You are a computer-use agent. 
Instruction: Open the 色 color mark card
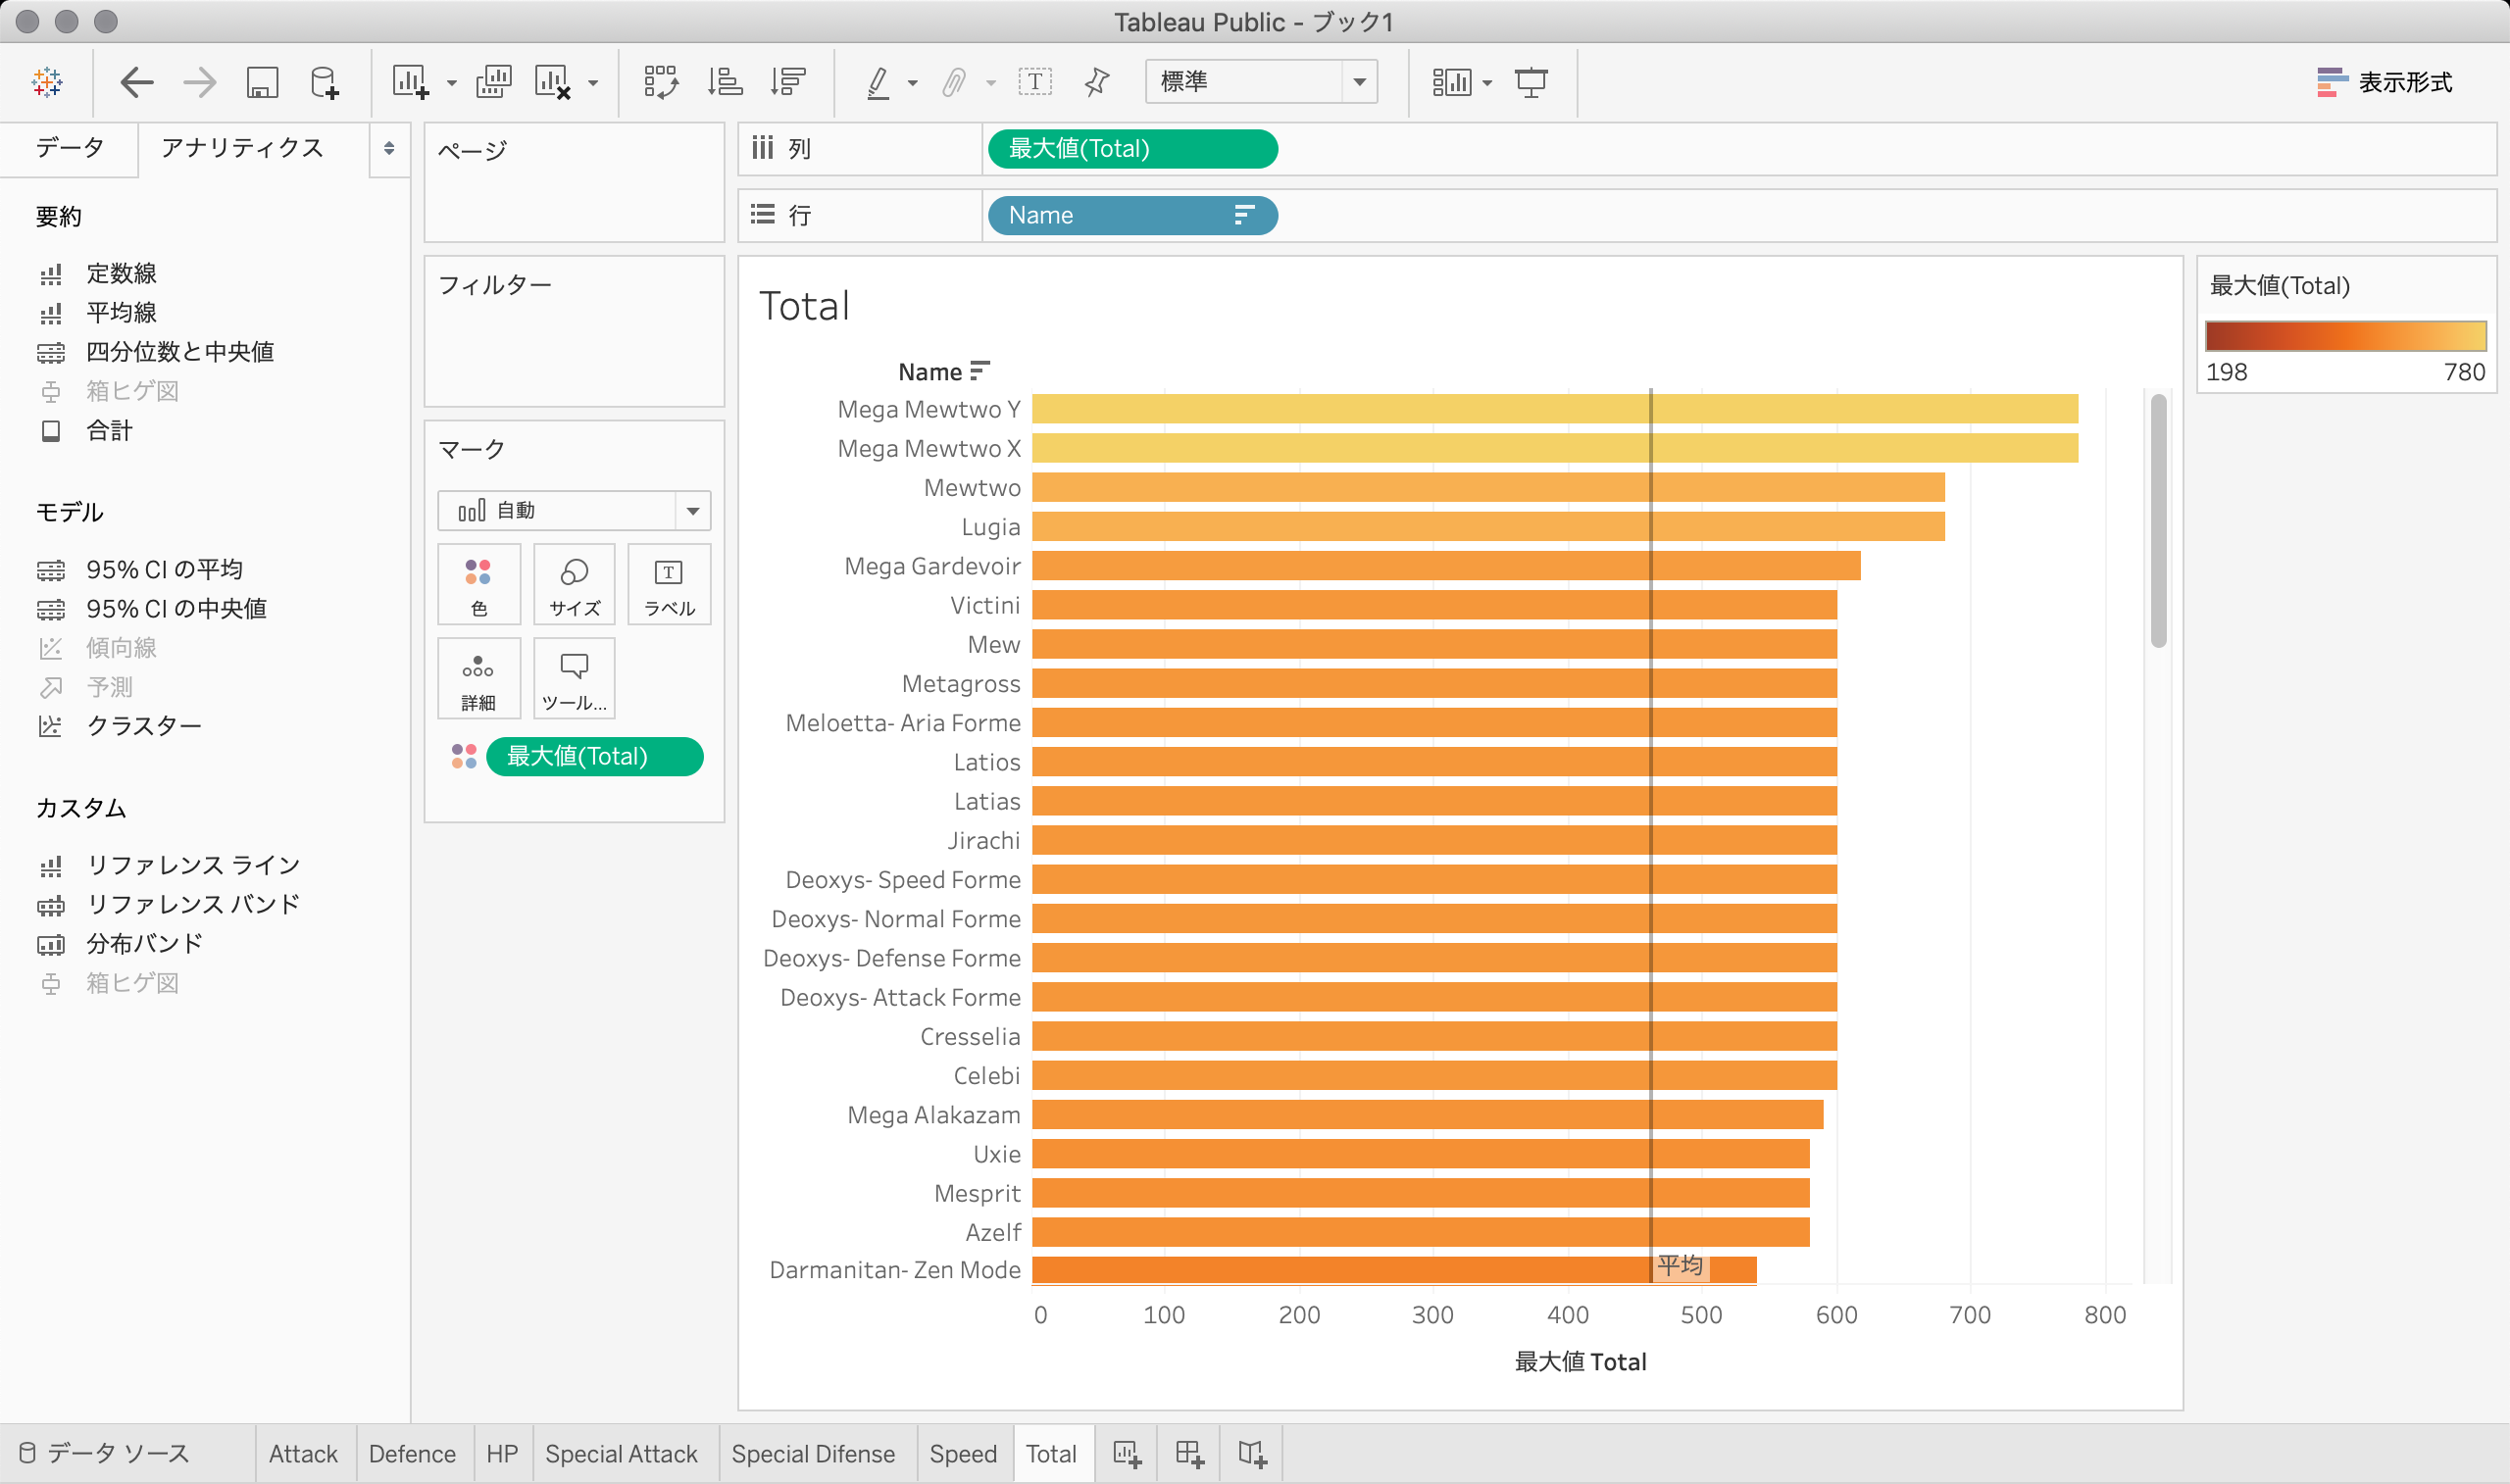tap(478, 584)
